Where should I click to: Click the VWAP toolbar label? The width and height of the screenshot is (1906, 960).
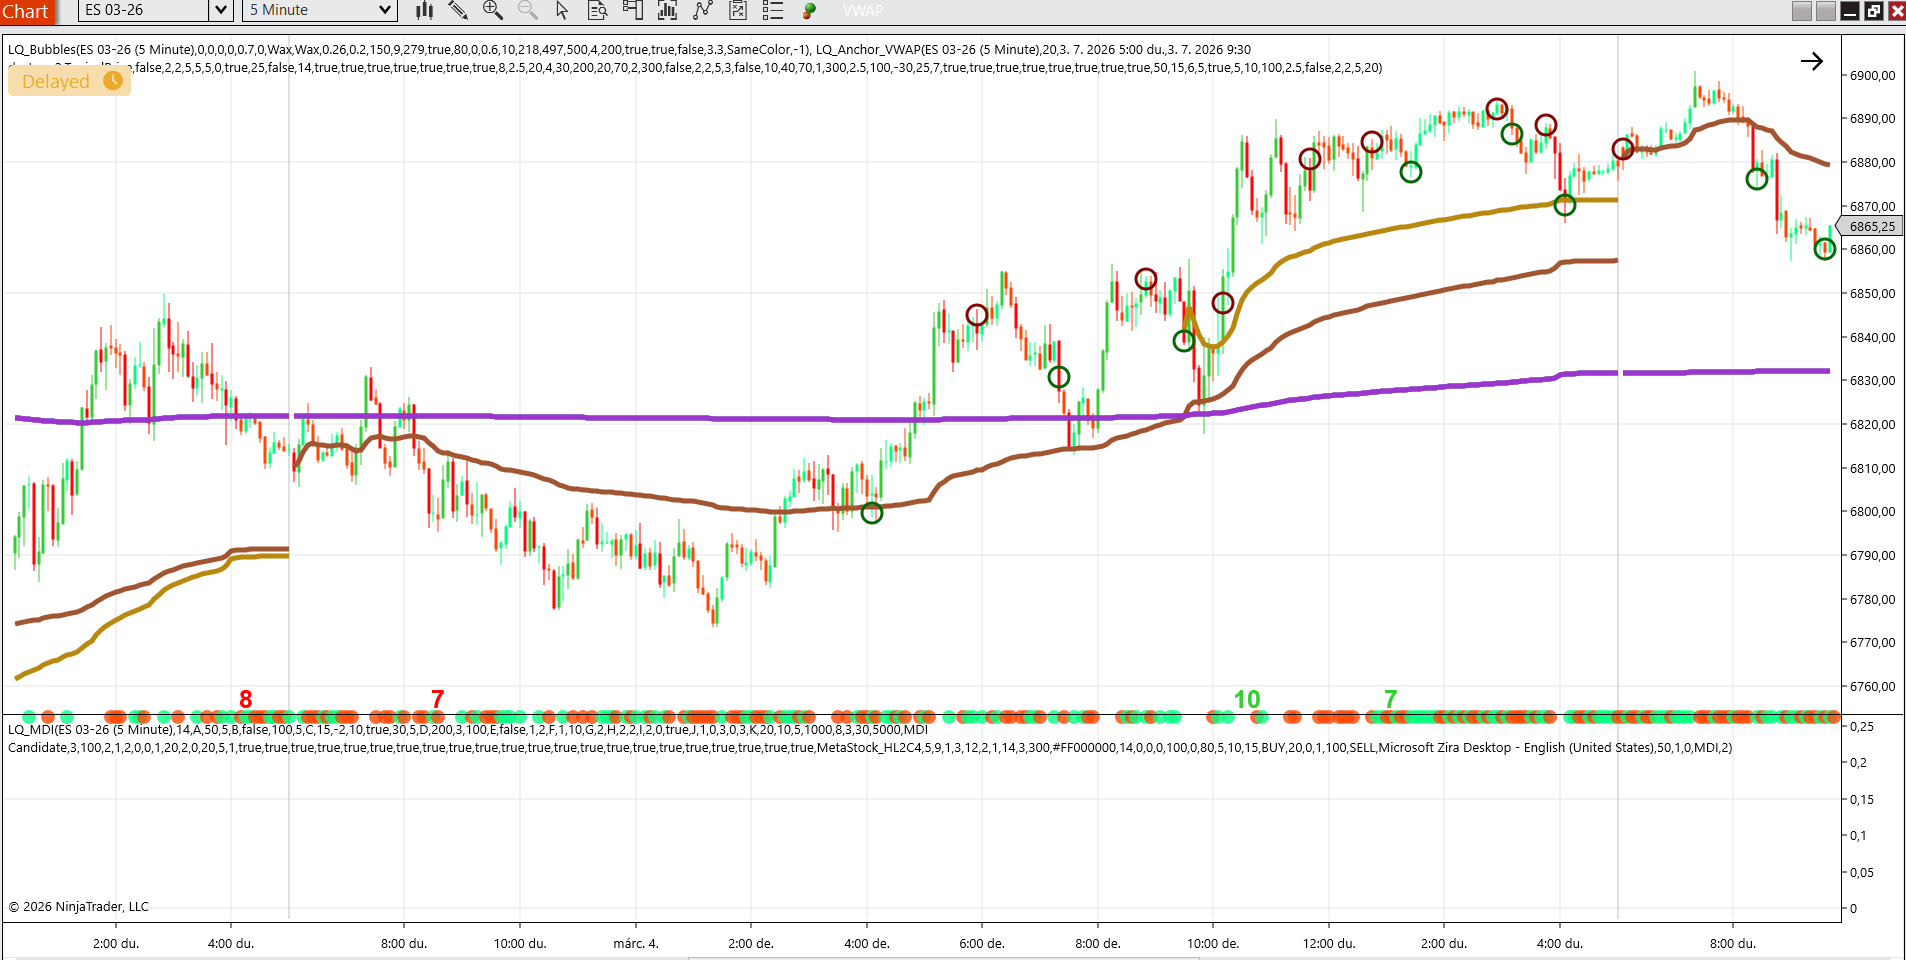(x=863, y=10)
